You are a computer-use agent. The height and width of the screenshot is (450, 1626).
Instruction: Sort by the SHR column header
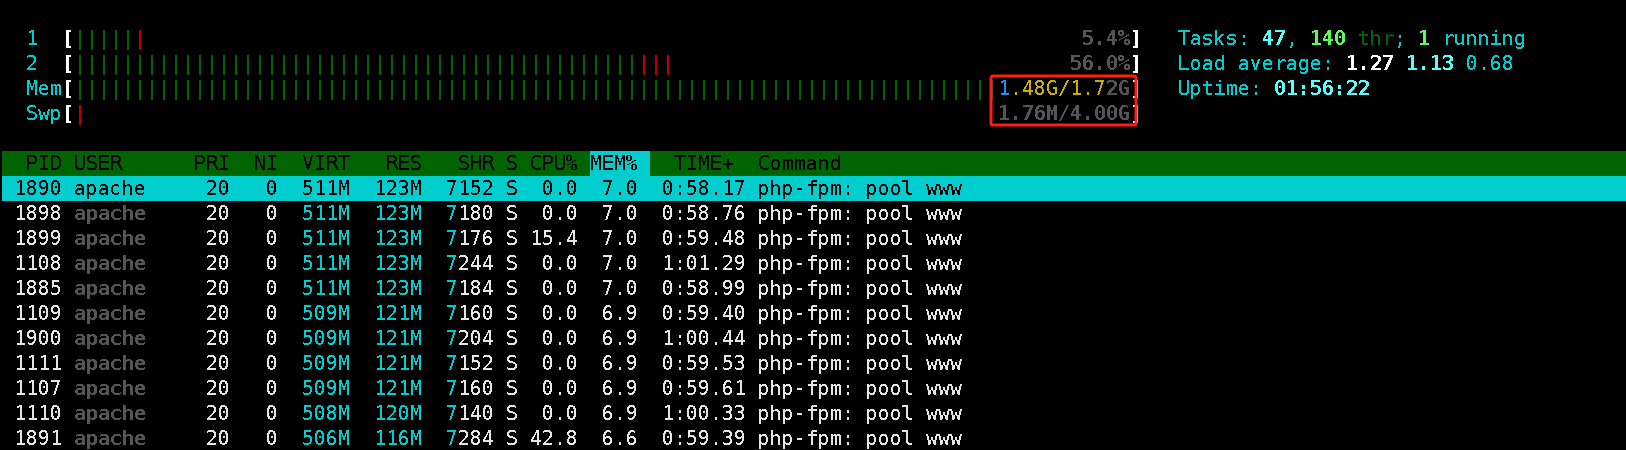click(476, 163)
